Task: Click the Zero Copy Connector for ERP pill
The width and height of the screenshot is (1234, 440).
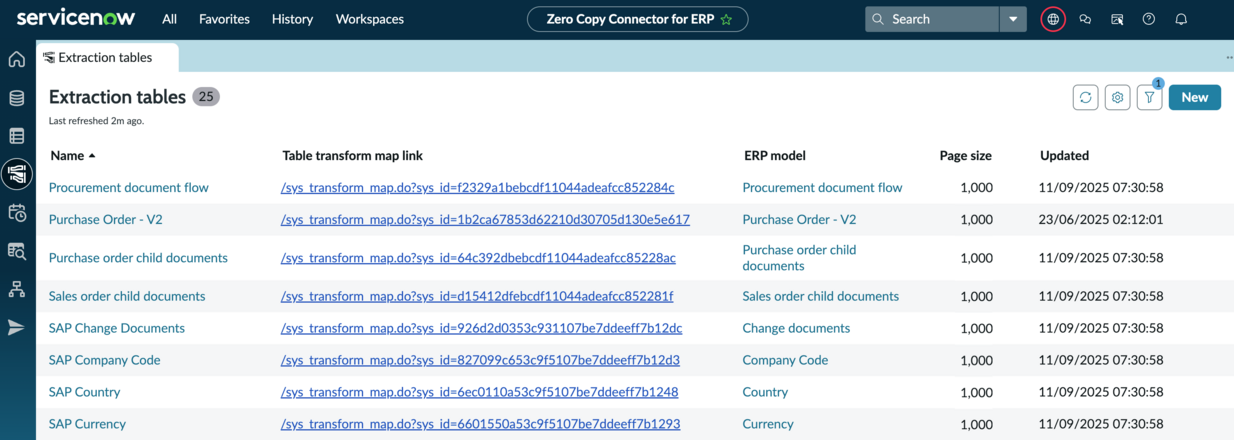Action: pos(637,19)
